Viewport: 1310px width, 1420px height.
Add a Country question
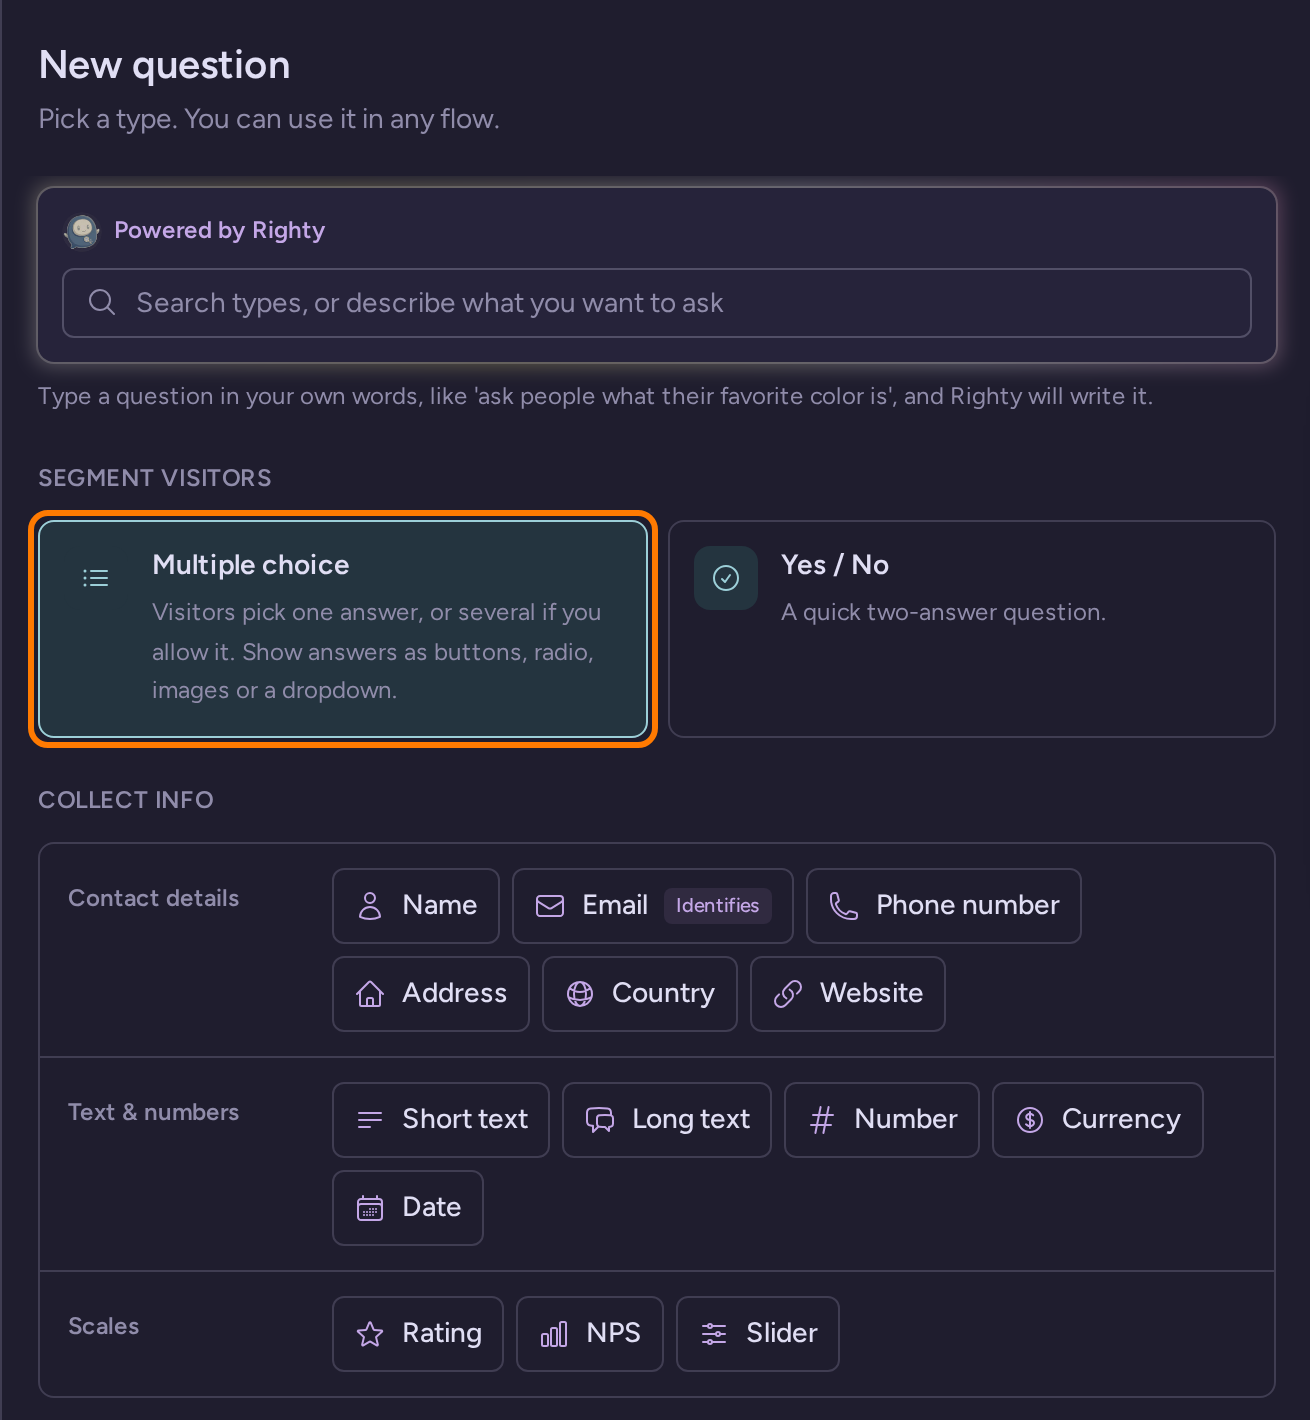click(640, 994)
